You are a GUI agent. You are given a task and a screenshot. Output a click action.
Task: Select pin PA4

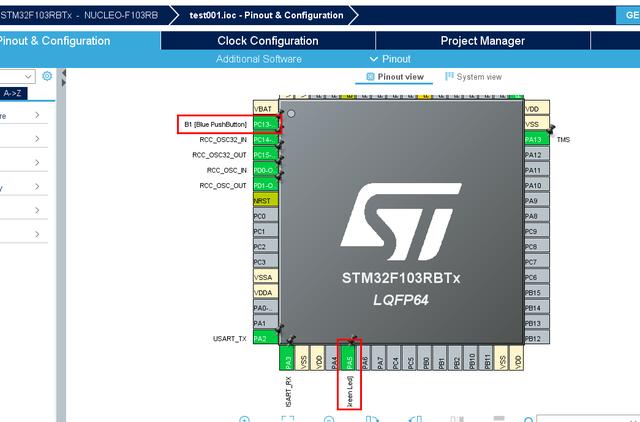(333, 358)
